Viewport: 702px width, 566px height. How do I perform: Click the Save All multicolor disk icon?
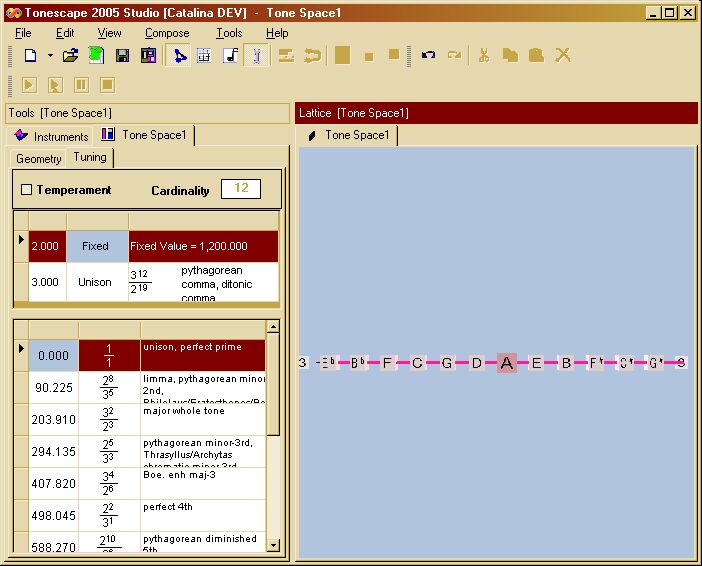(148, 56)
